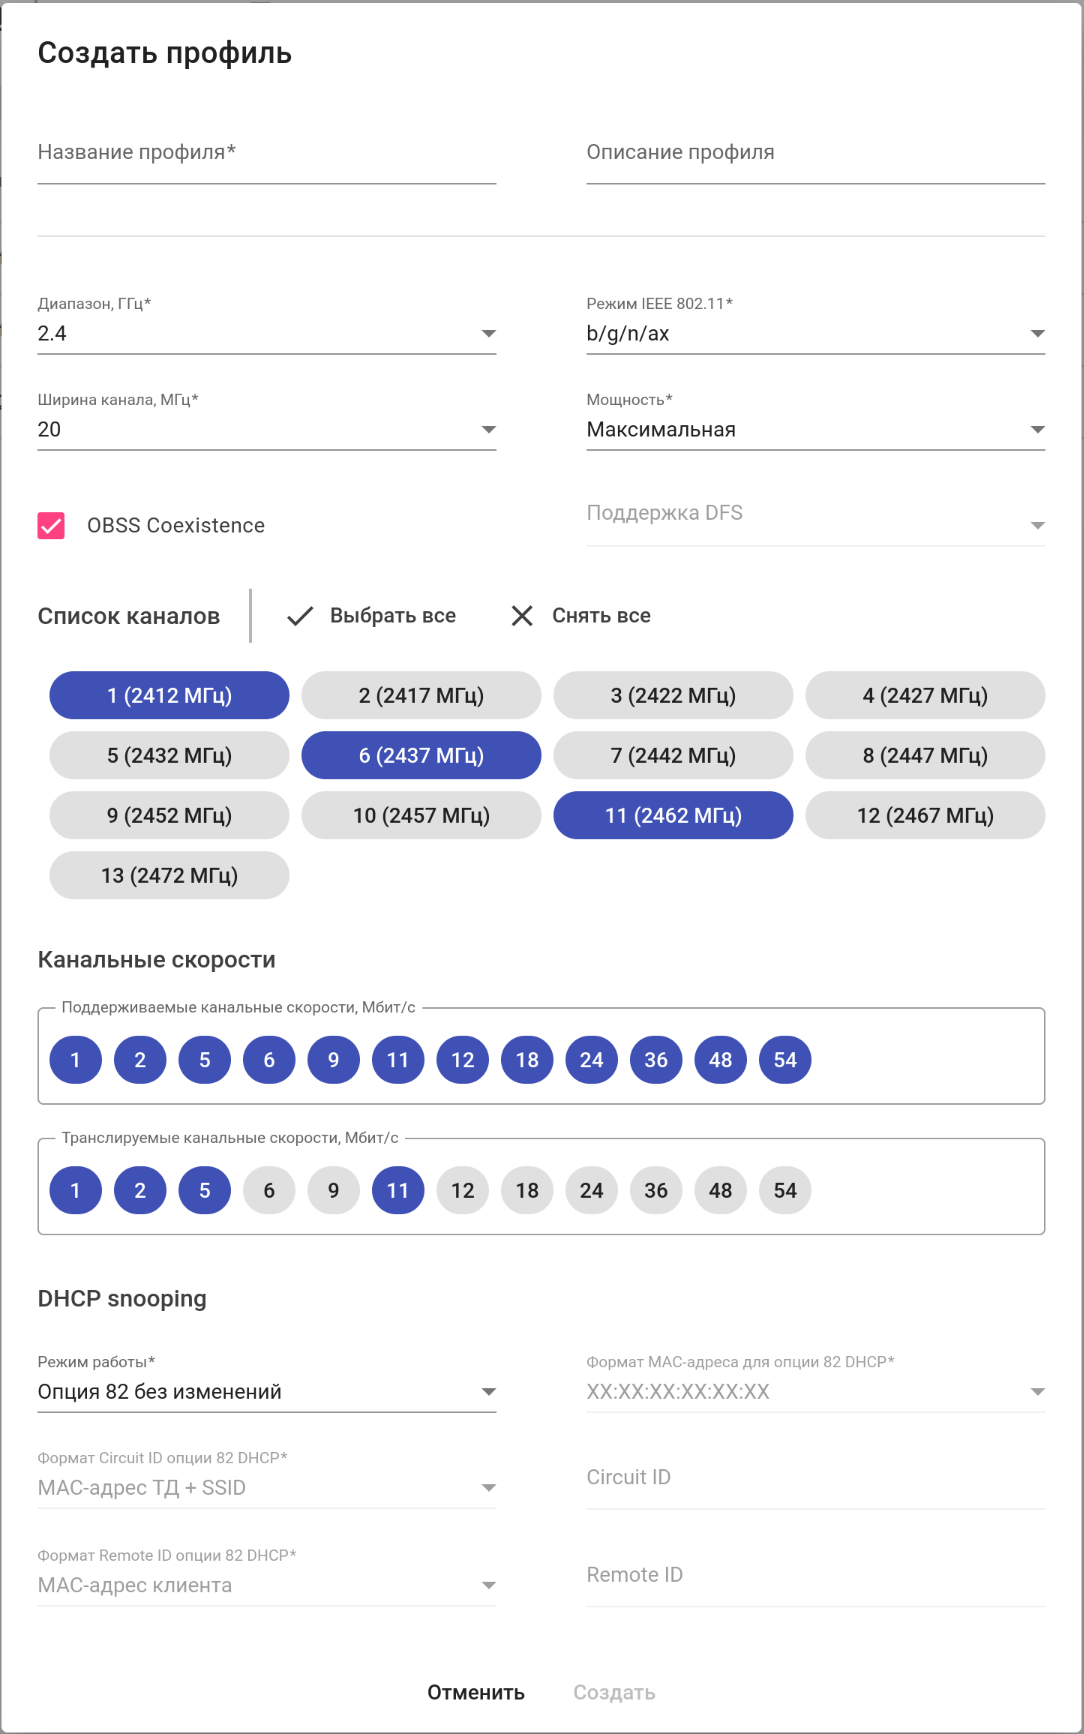The width and height of the screenshot is (1084, 1734).
Task: Disable broadcast rate 11 Mbit/s
Action: [398, 1191]
